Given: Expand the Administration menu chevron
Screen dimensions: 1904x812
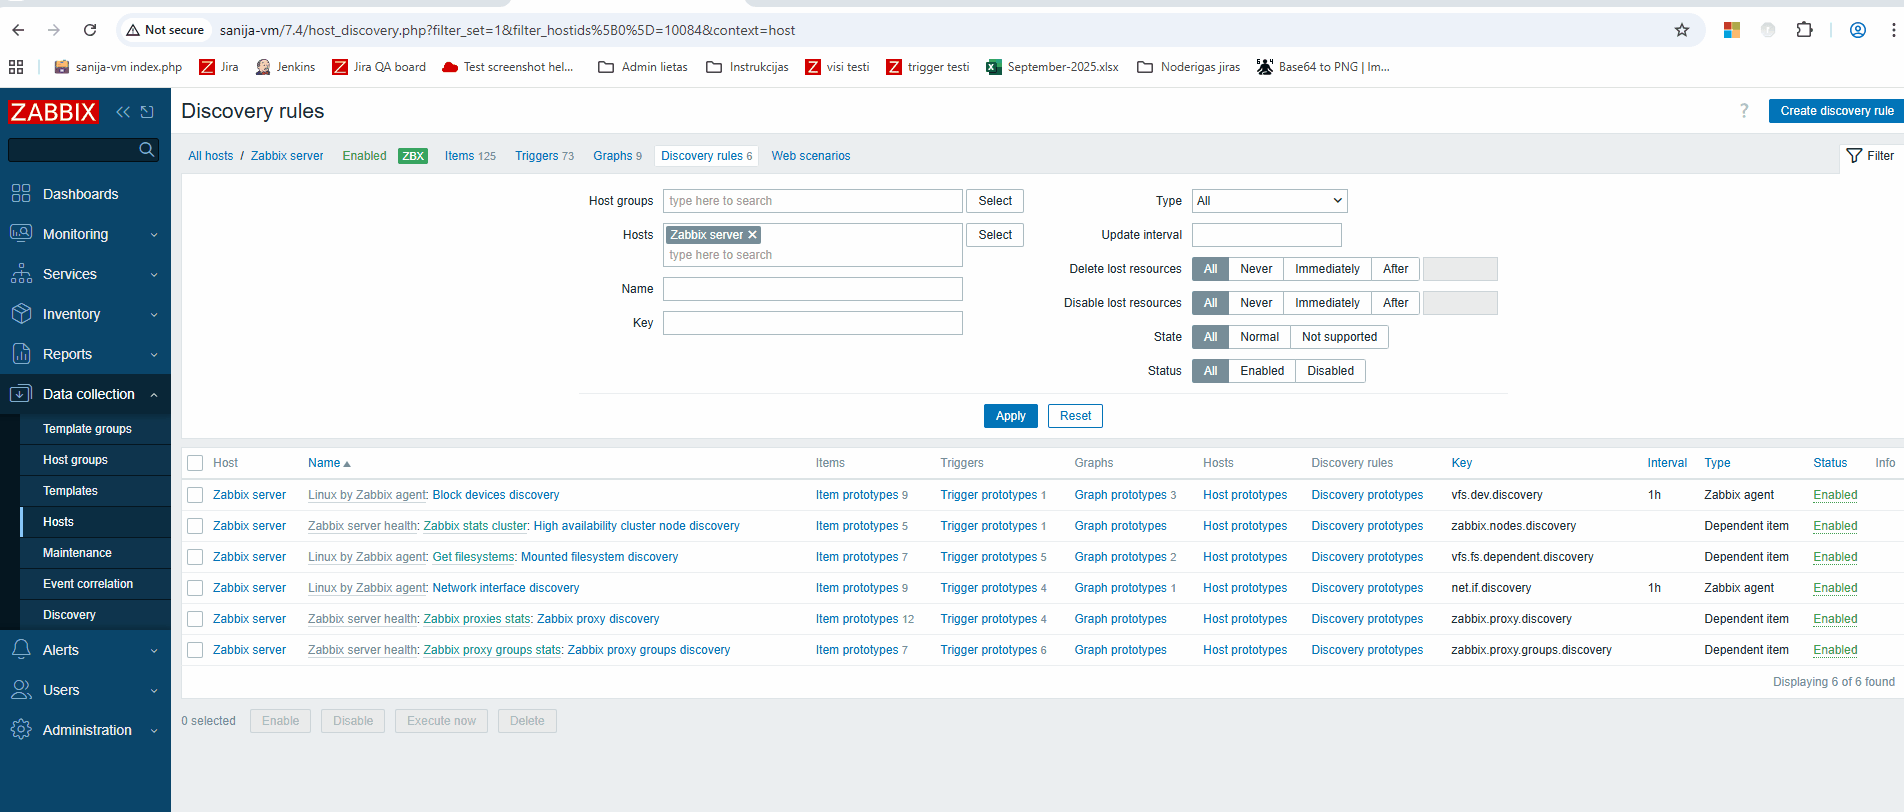Looking at the screenshot, I should pyautogui.click(x=154, y=731).
